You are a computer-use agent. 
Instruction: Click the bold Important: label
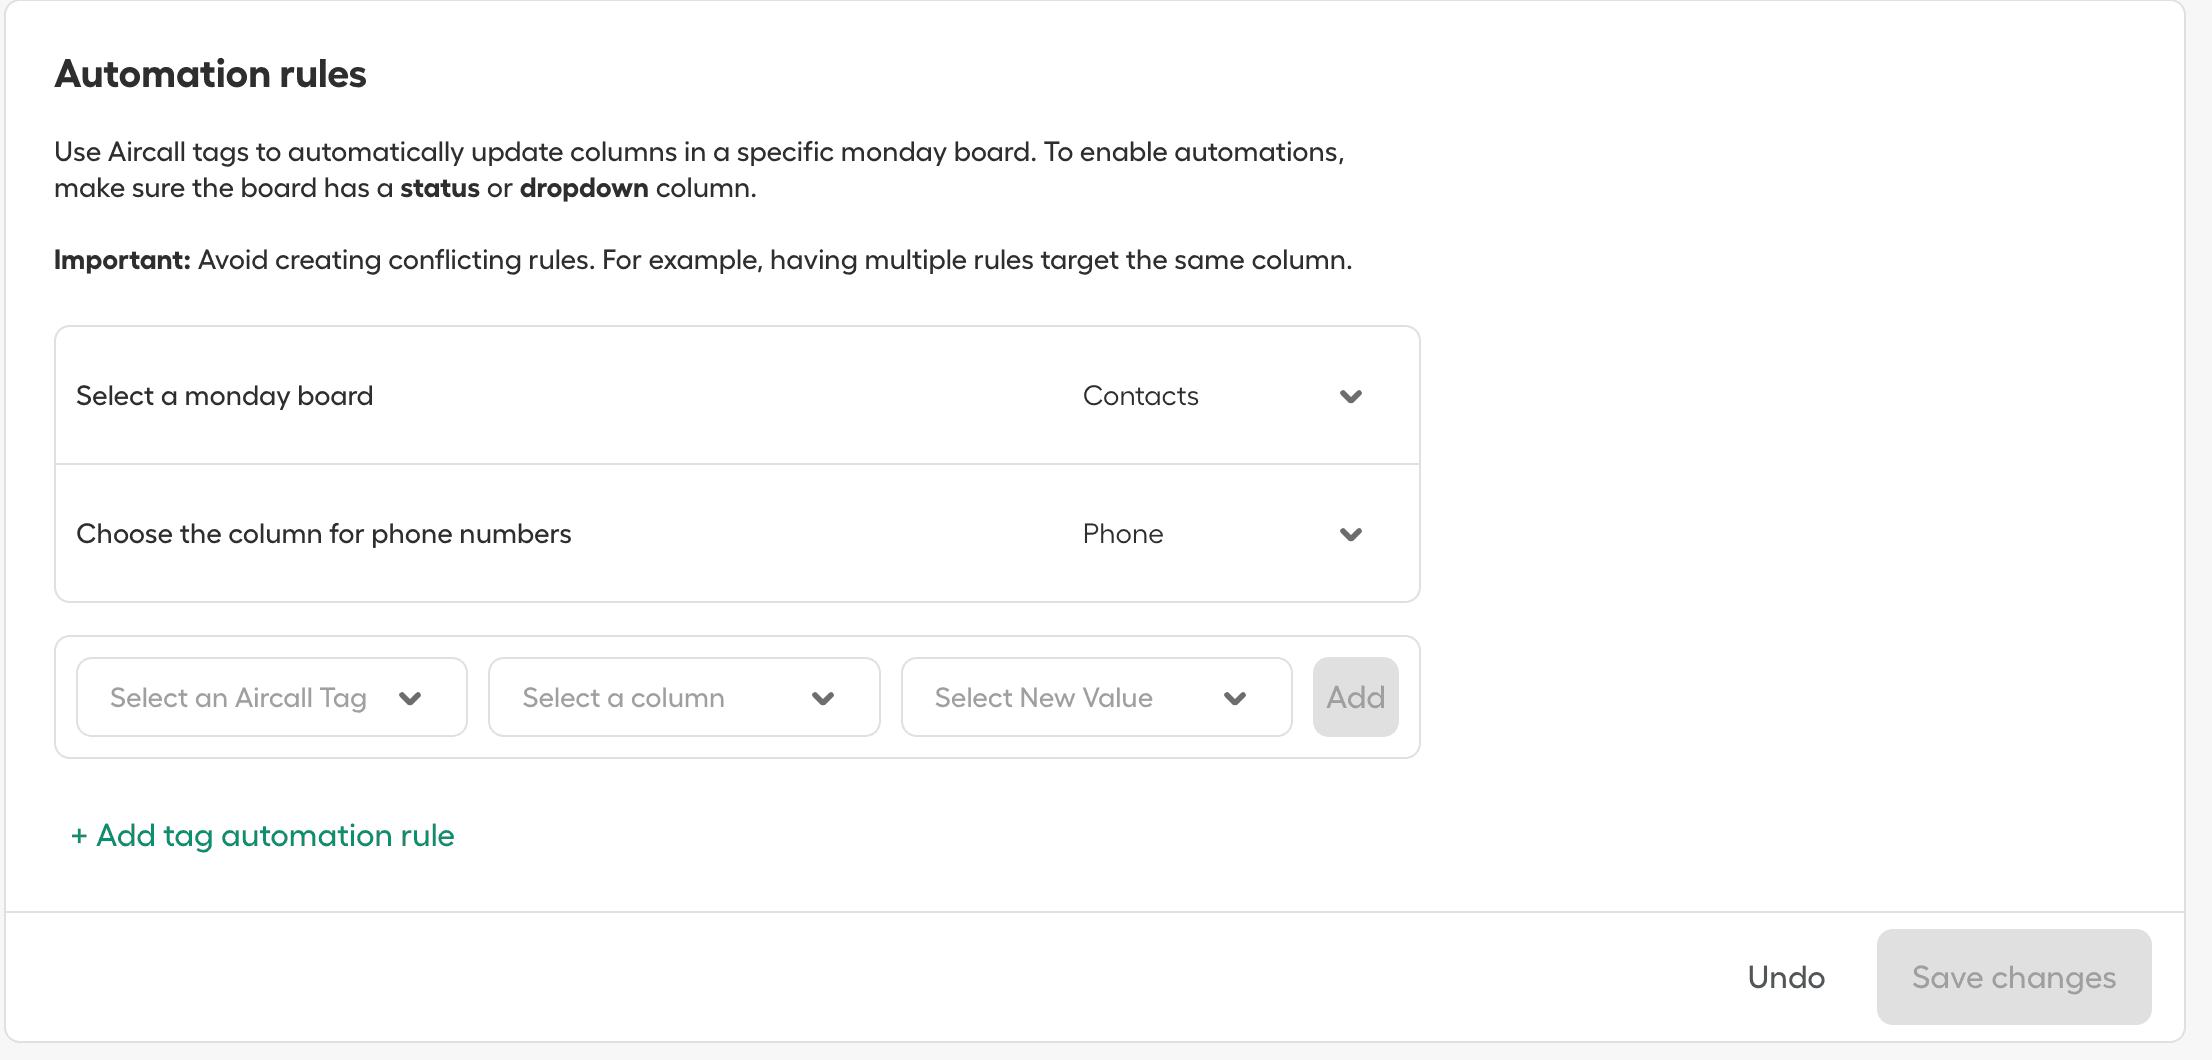[x=122, y=260]
